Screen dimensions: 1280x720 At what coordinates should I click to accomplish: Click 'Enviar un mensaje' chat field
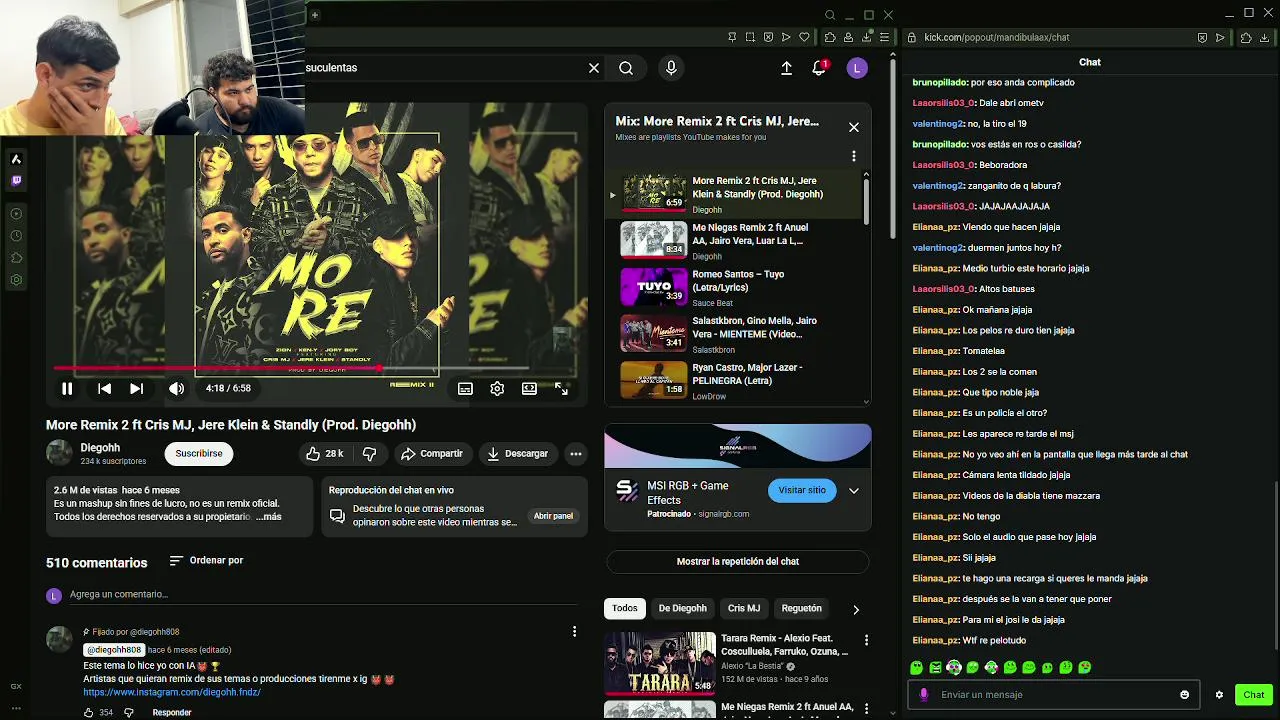coord(1052,695)
